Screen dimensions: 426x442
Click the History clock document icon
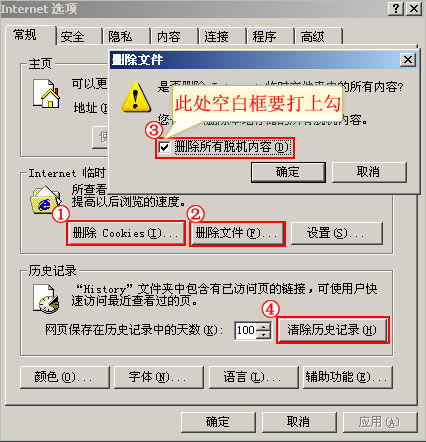[46, 299]
